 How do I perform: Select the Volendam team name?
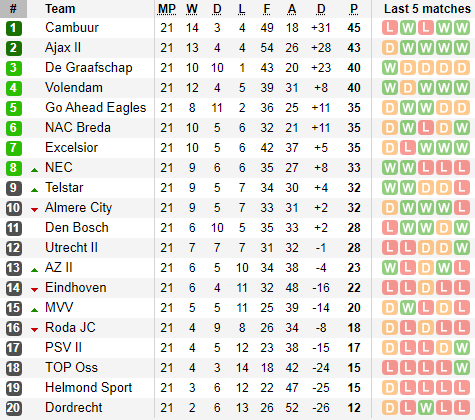click(x=74, y=88)
